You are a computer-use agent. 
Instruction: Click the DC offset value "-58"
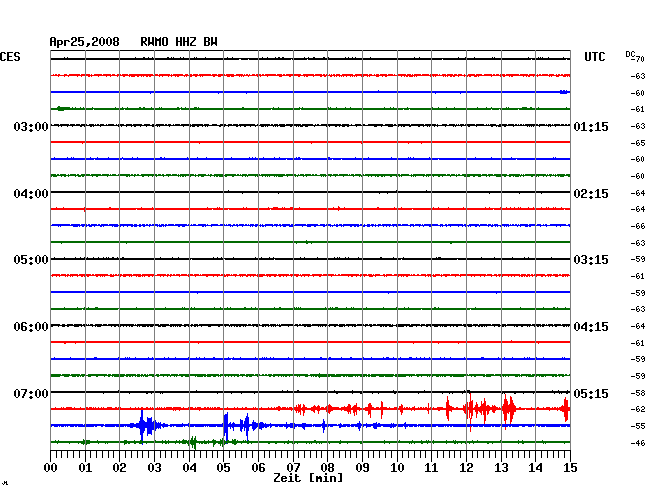click(638, 393)
